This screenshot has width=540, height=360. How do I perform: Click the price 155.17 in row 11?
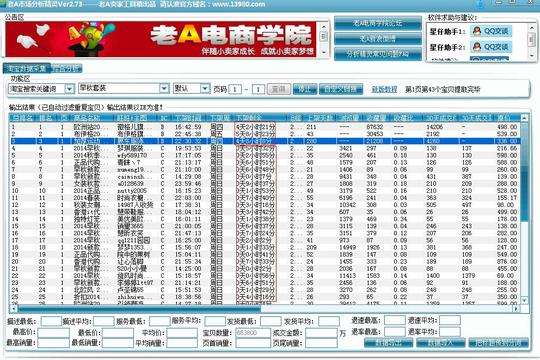pyautogui.click(x=507, y=198)
